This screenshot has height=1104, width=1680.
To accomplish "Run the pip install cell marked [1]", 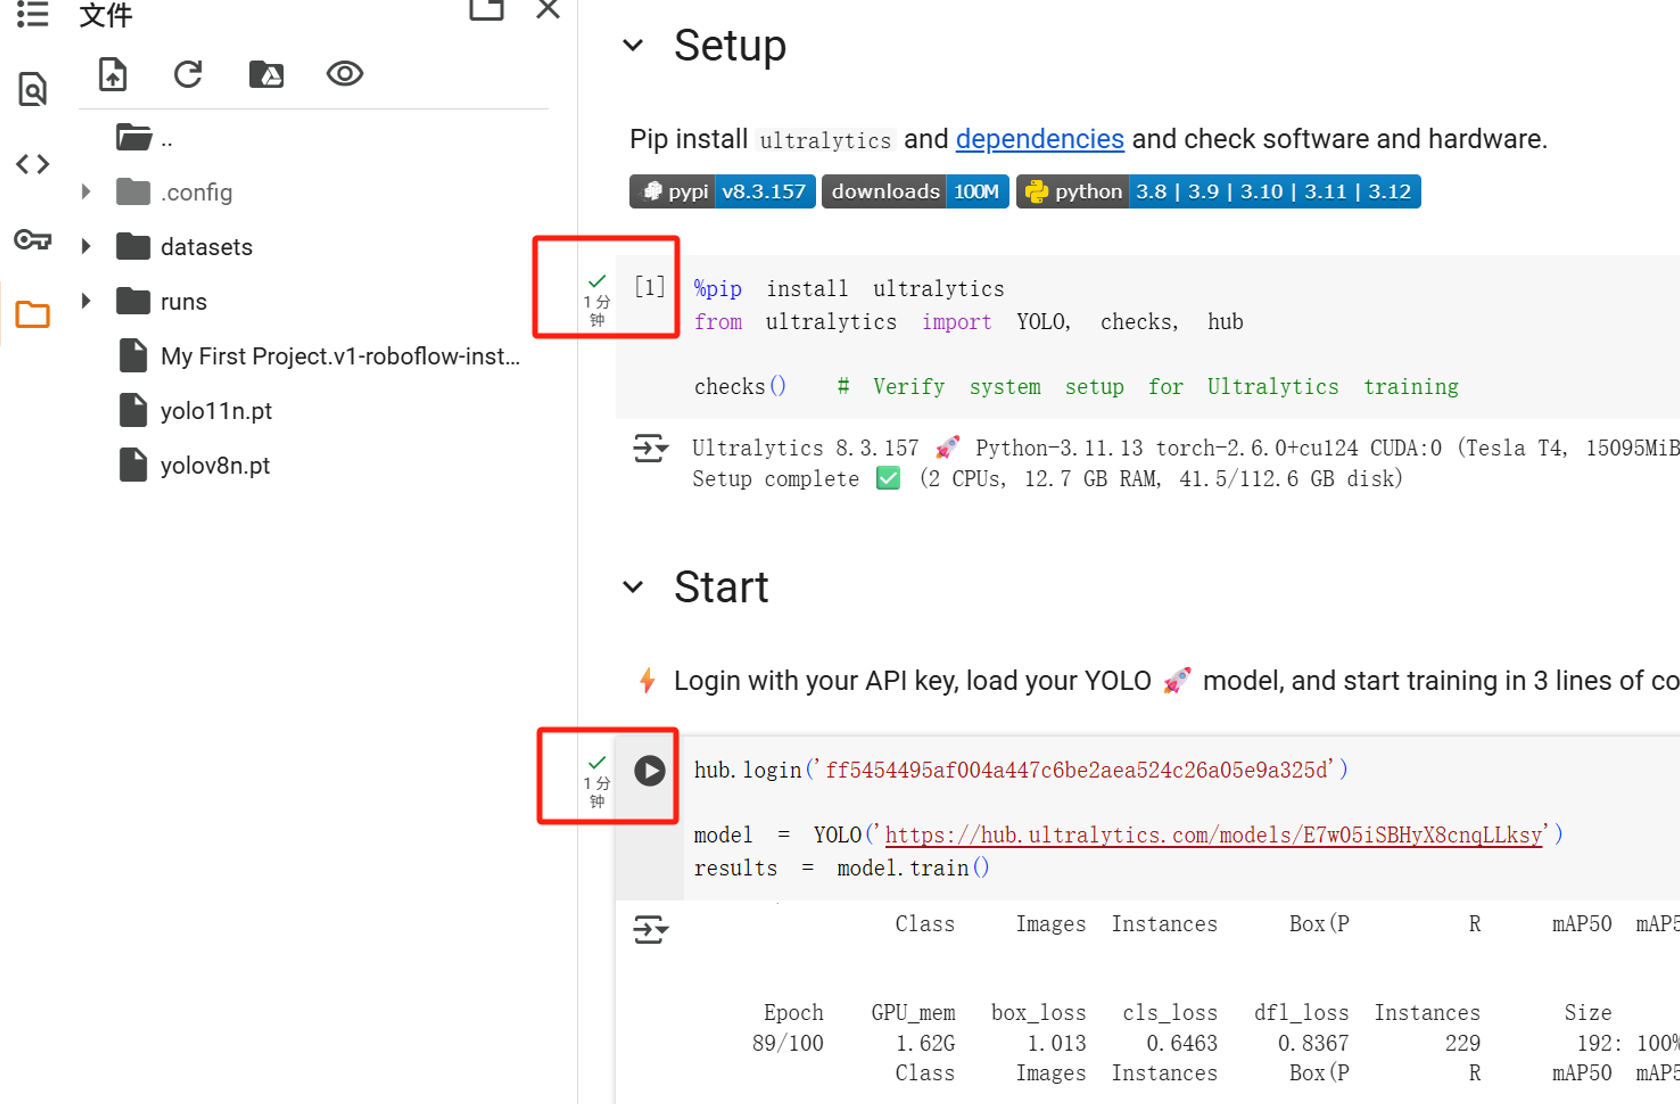I will point(650,288).
